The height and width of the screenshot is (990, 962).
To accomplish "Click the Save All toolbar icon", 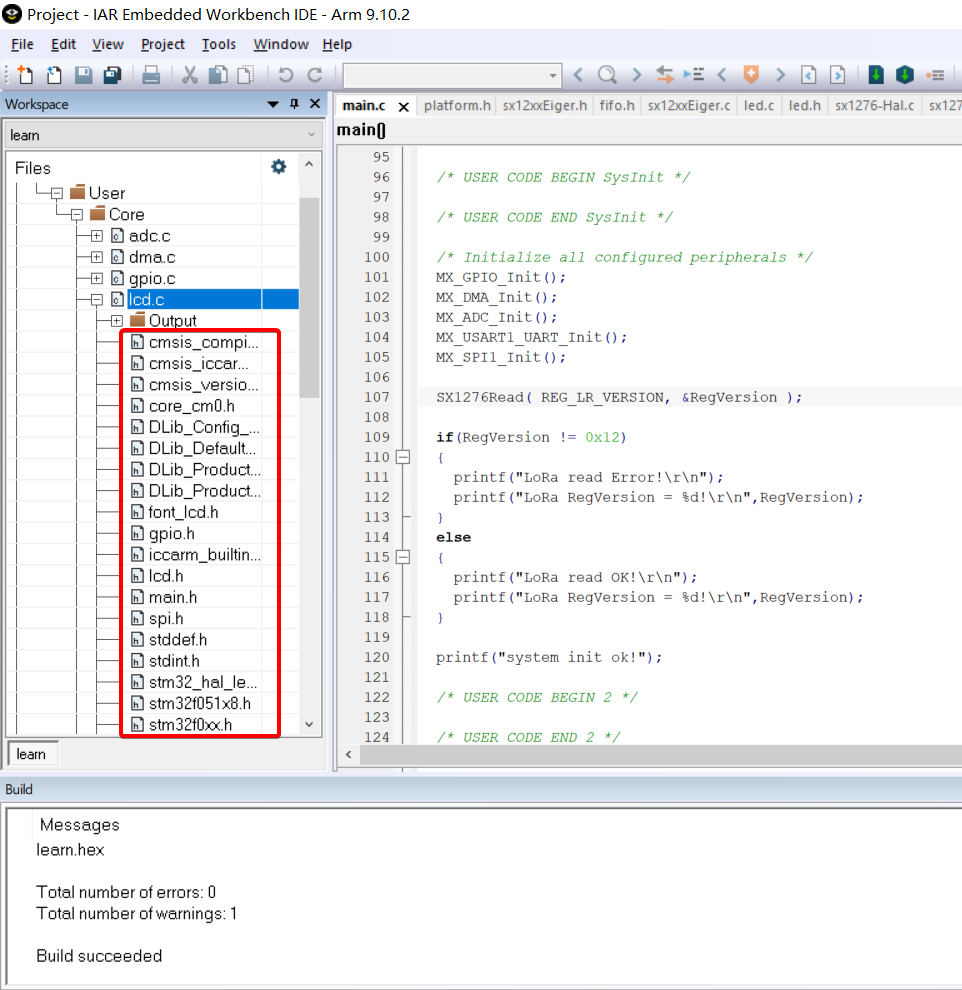I will (x=112, y=75).
